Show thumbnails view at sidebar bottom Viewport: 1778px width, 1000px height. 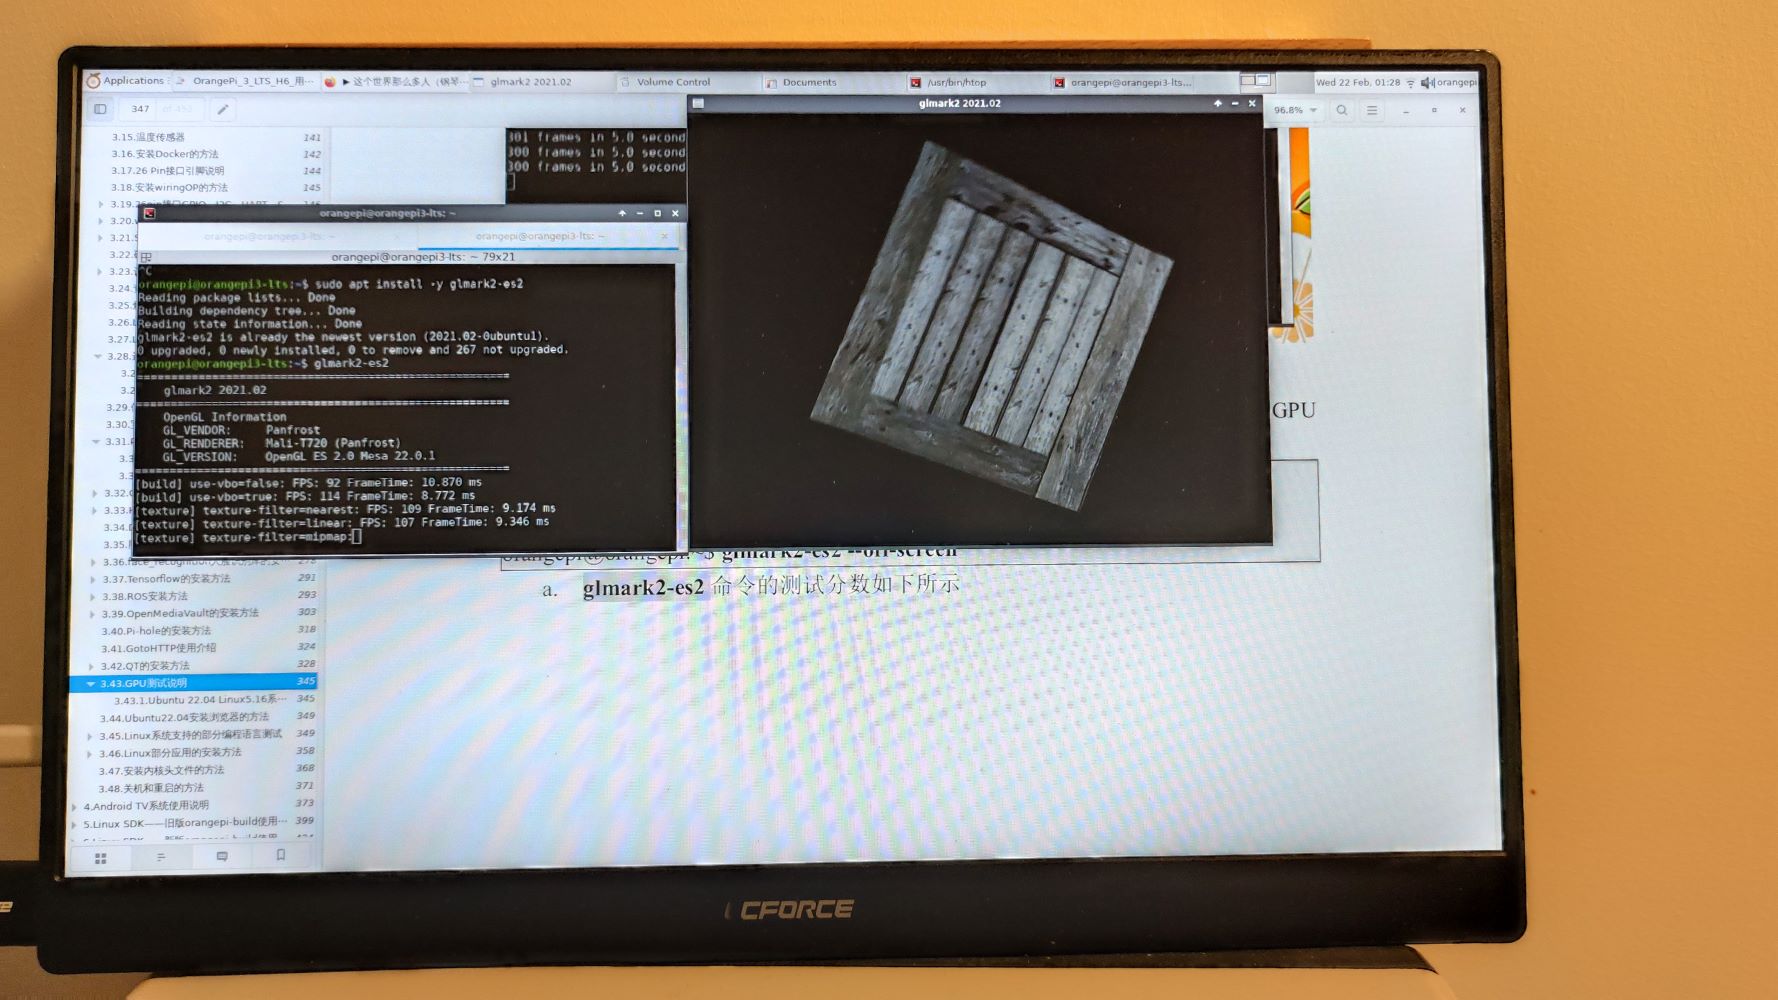pos(100,857)
